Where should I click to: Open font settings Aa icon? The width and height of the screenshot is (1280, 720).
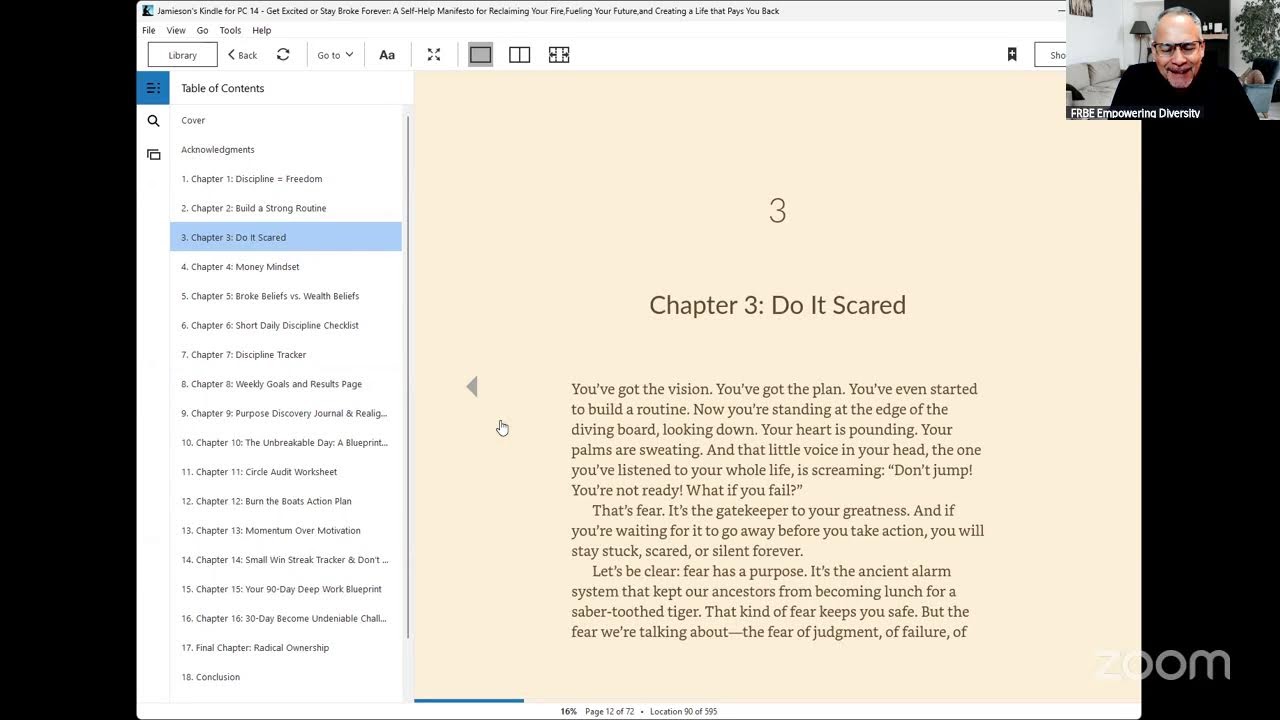tap(387, 55)
